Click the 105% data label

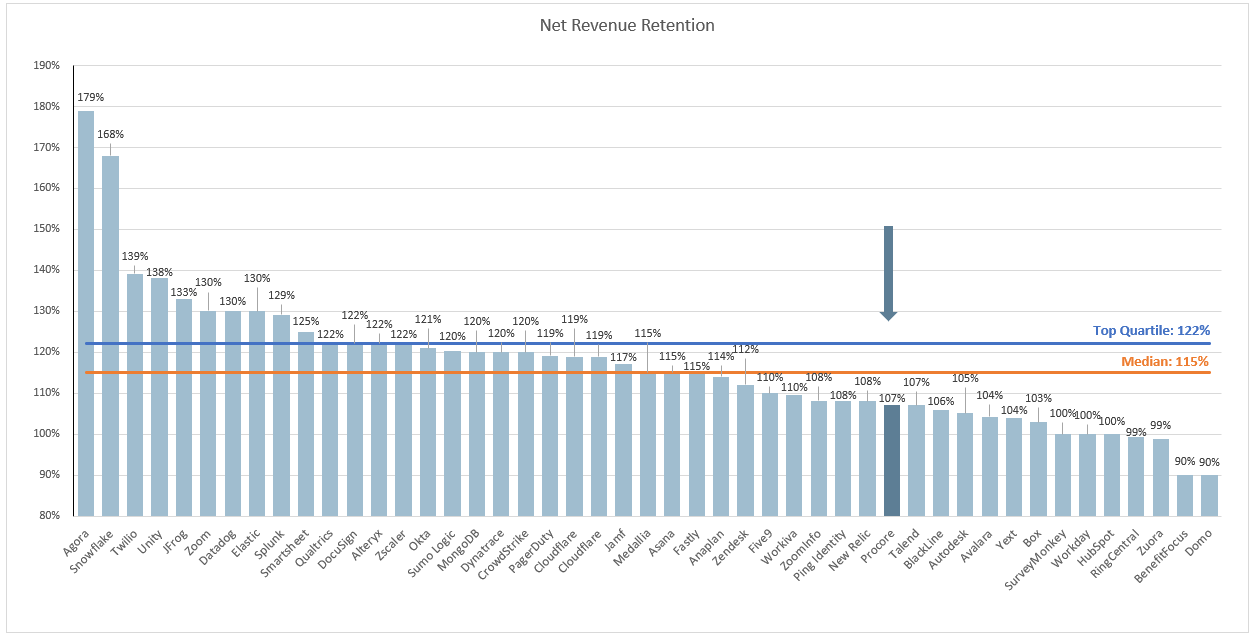(x=965, y=378)
